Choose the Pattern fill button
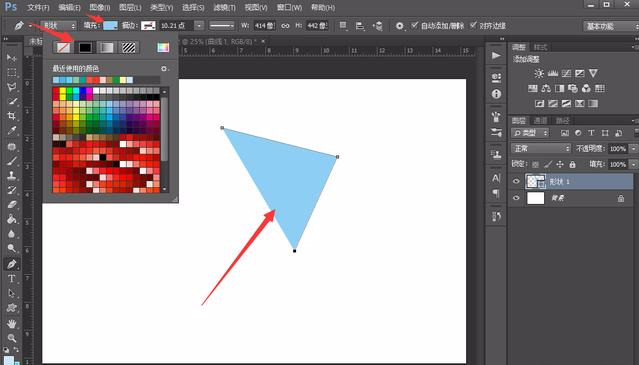 tap(129, 48)
